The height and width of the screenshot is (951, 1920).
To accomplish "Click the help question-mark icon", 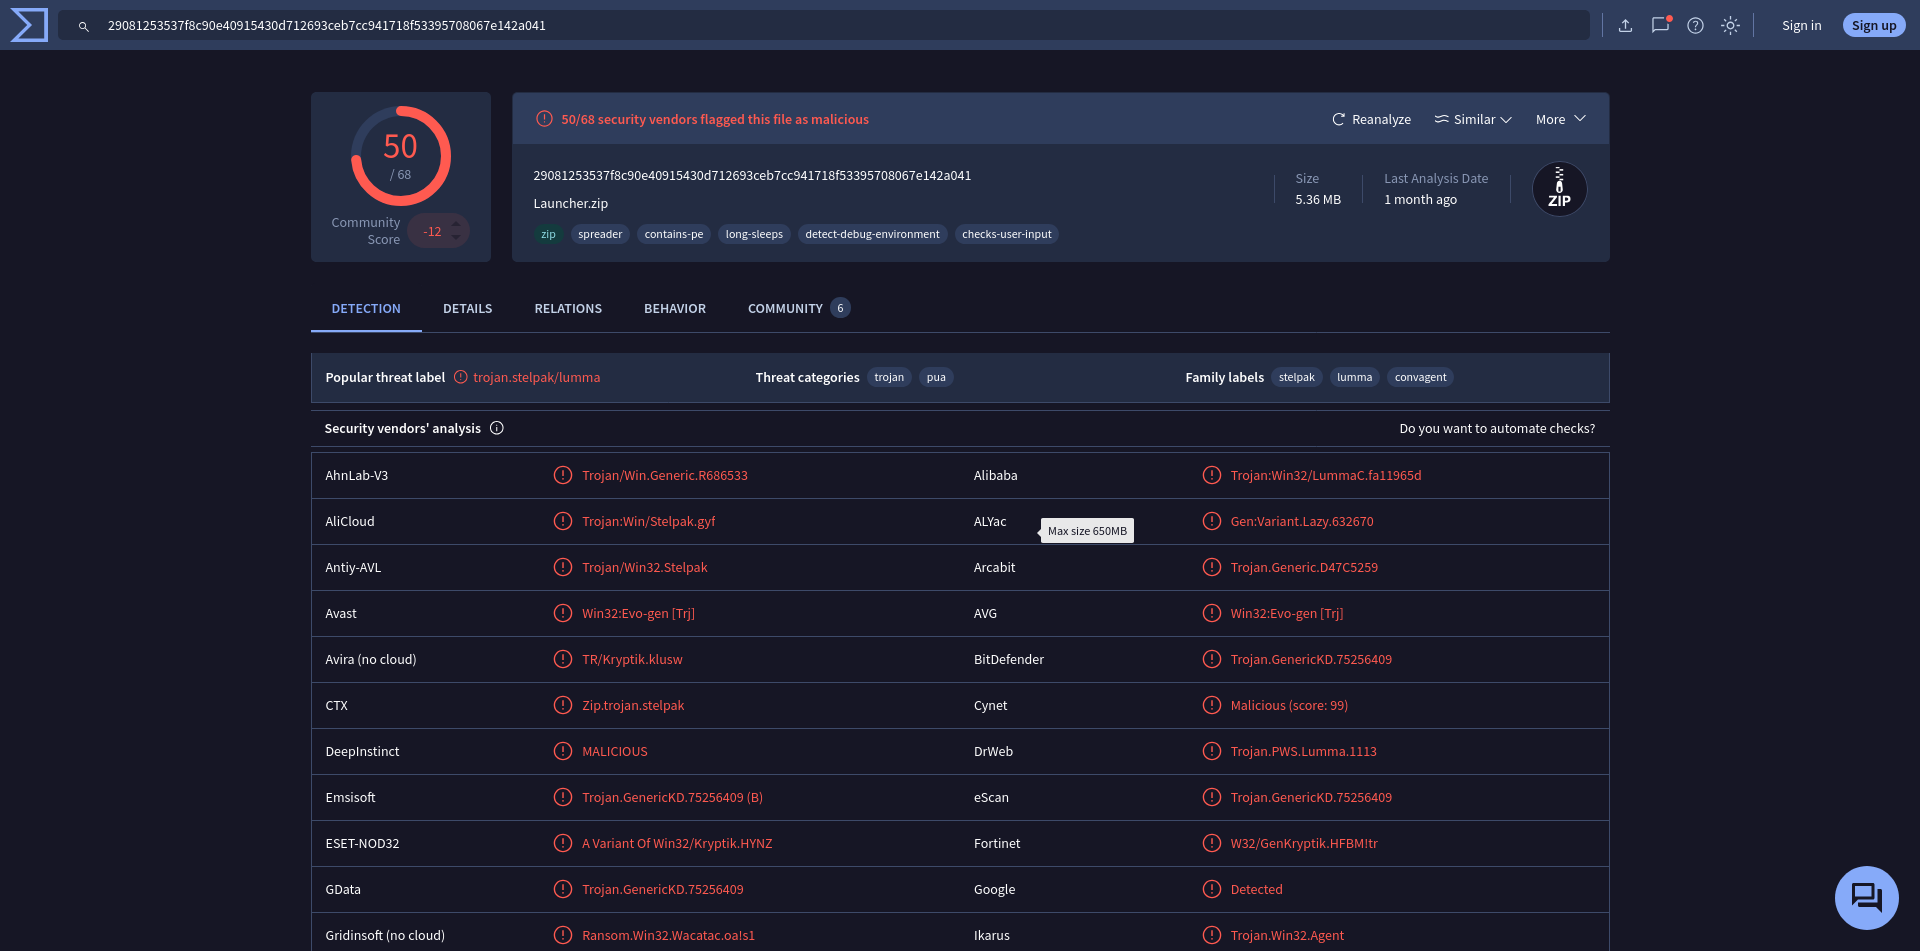I will click(1695, 26).
